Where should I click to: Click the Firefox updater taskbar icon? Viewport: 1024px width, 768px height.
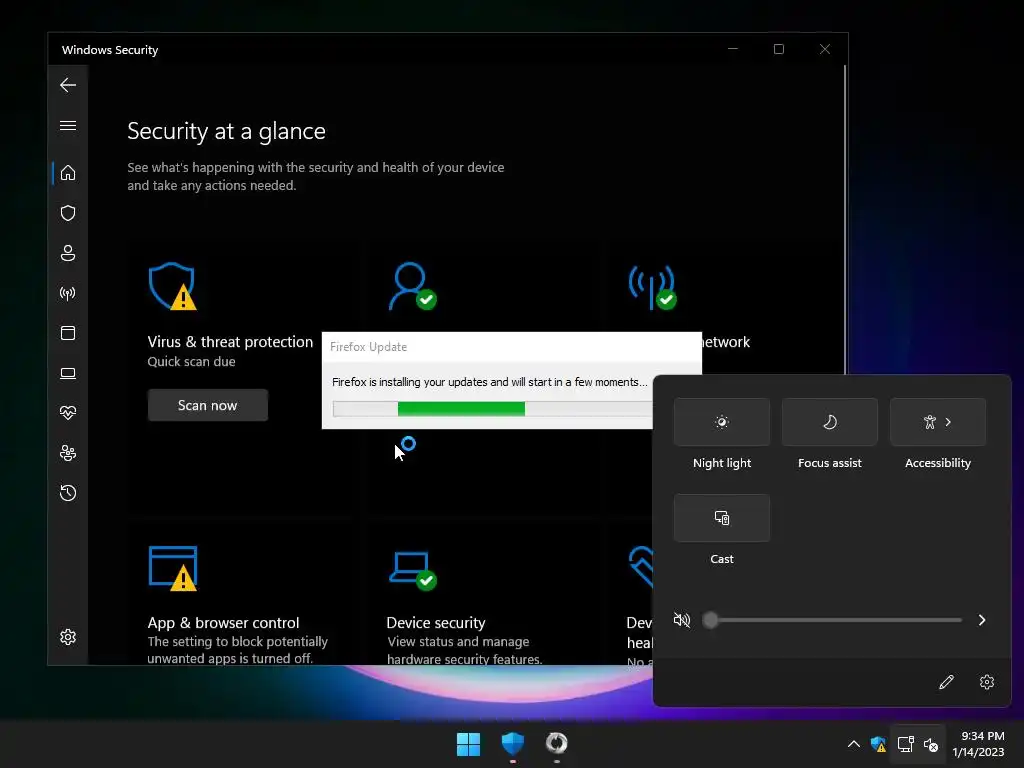pyautogui.click(x=556, y=743)
